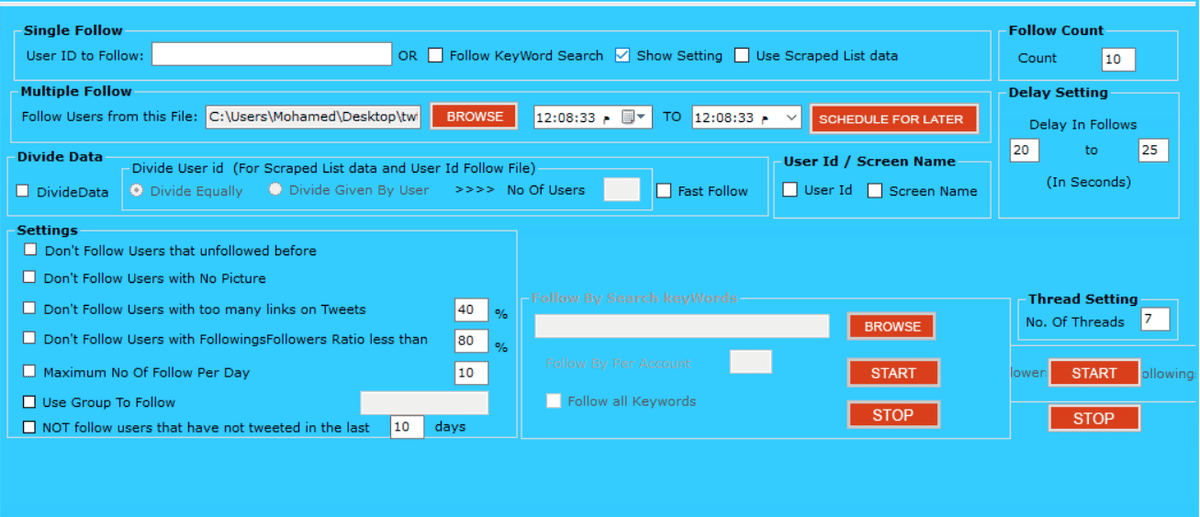Click STOP in Follow By Search KeyWords
Image resolution: width=1200 pixels, height=517 pixels.
click(x=893, y=415)
